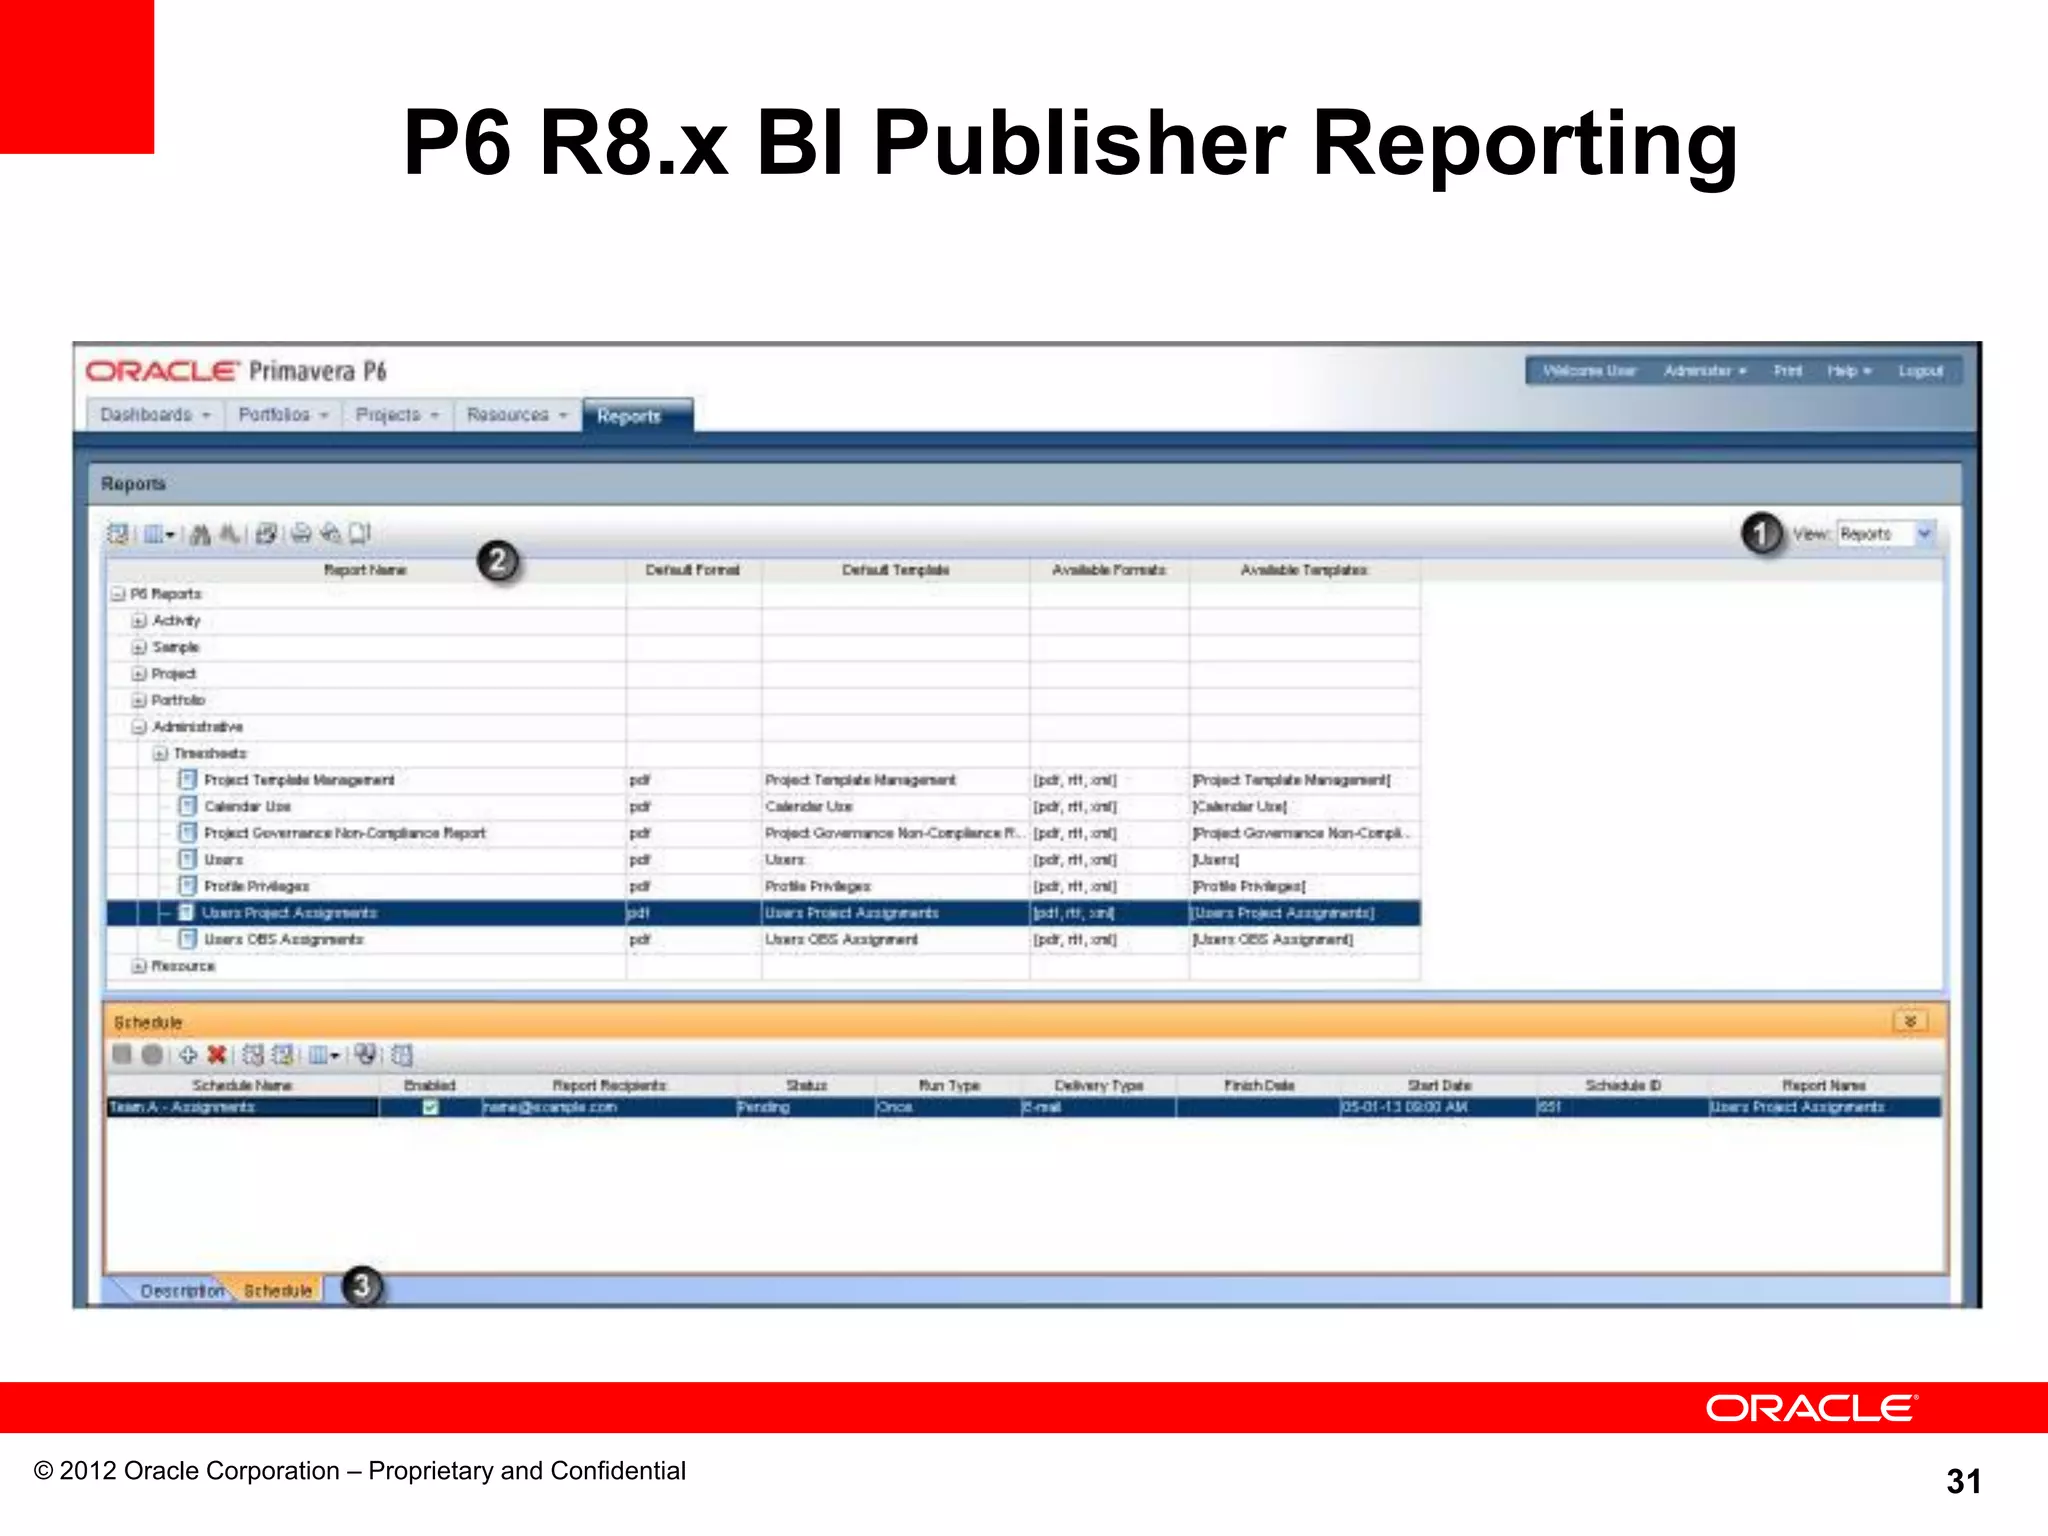Open the Portfolios menu tab

(x=283, y=414)
